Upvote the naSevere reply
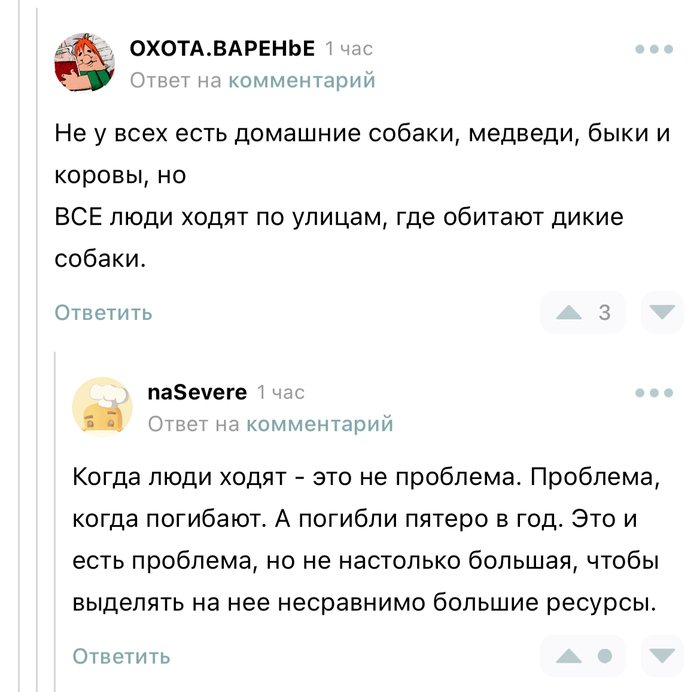The width and height of the screenshot is (700, 692). (569, 656)
